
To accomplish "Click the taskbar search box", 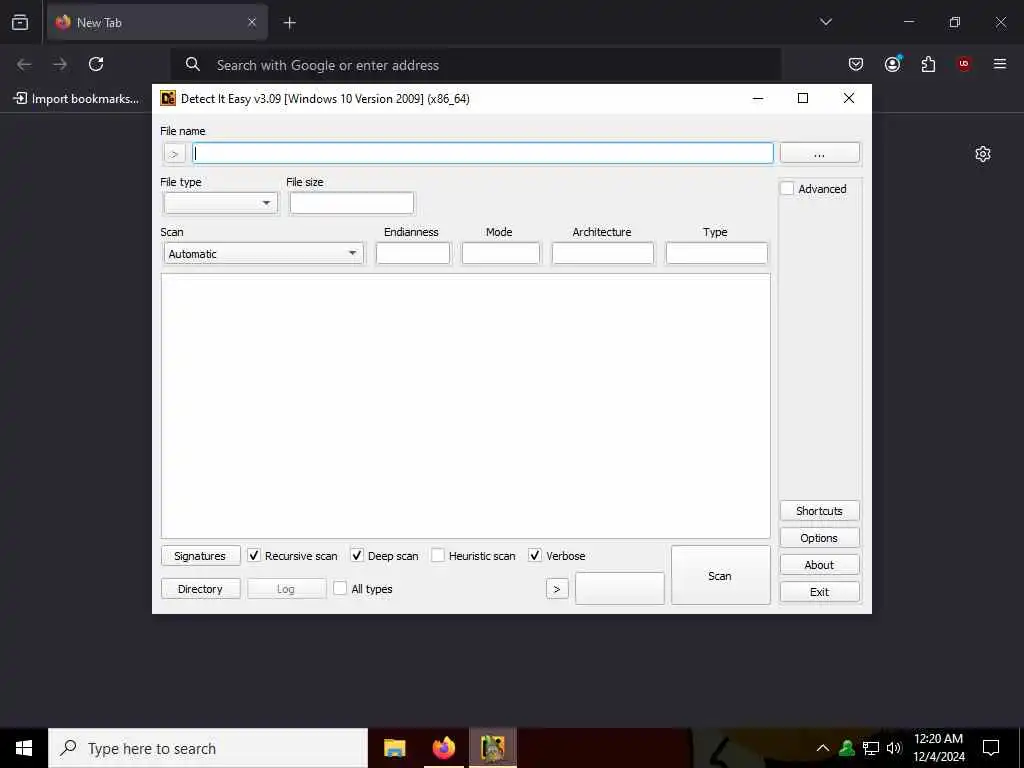I will (208, 748).
